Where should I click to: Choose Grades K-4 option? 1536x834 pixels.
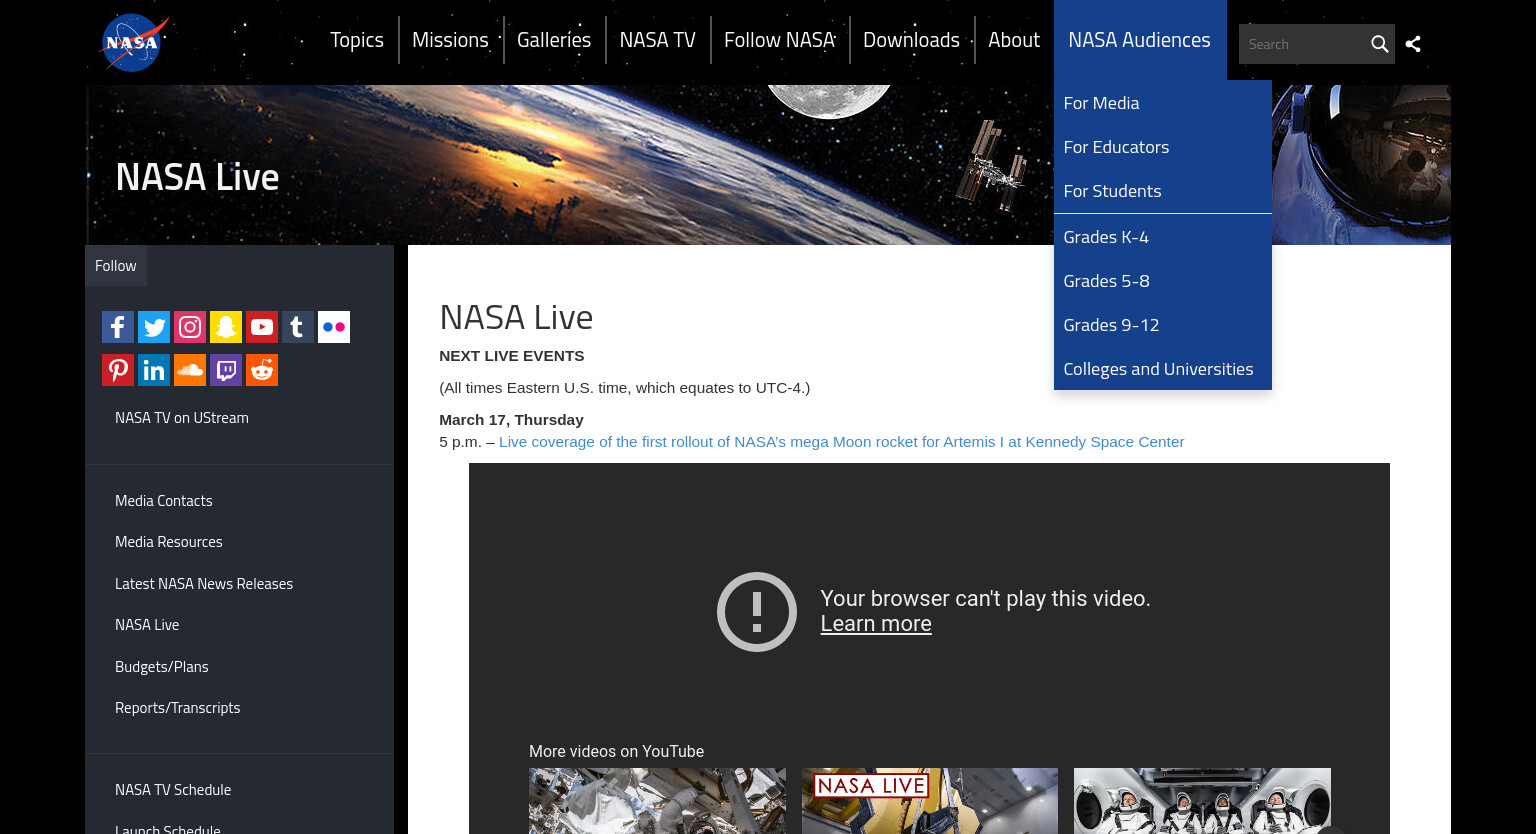tap(1163, 237)
